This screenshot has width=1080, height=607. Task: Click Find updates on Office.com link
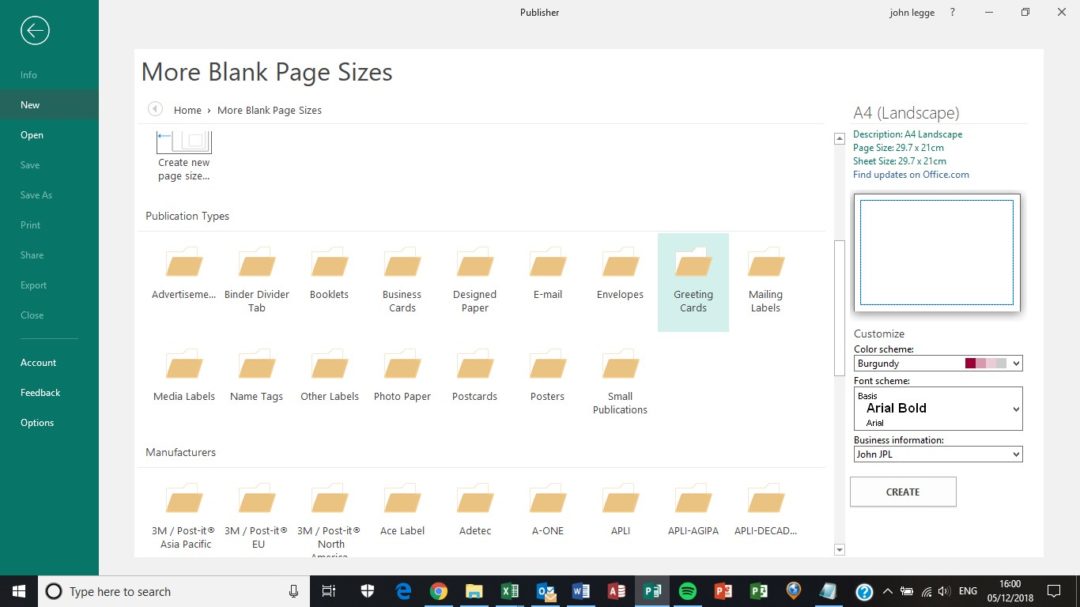[x=911, y=174]
